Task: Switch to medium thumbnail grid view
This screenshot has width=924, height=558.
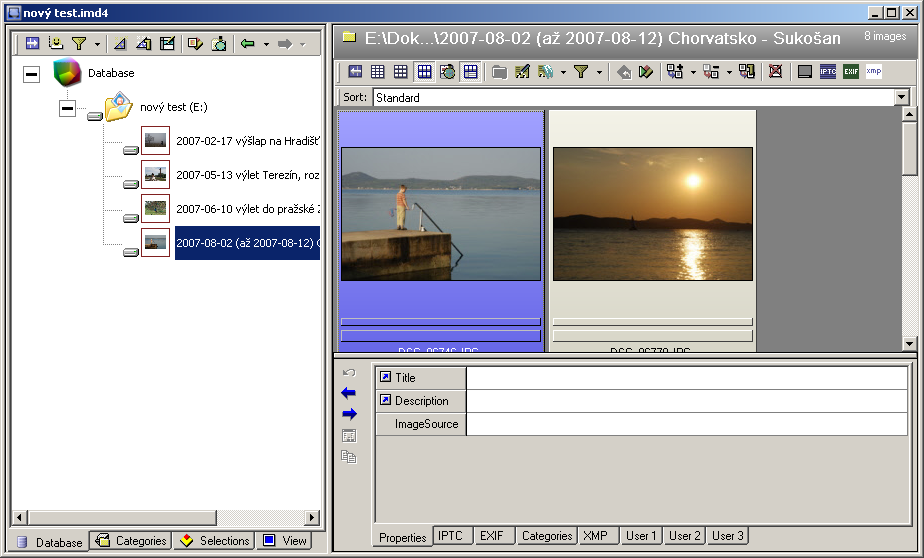Action: 401,71
